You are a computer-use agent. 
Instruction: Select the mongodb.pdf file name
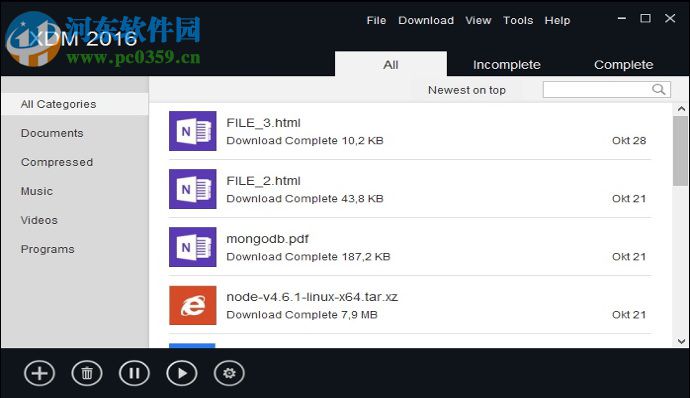[x=268, y=239]
